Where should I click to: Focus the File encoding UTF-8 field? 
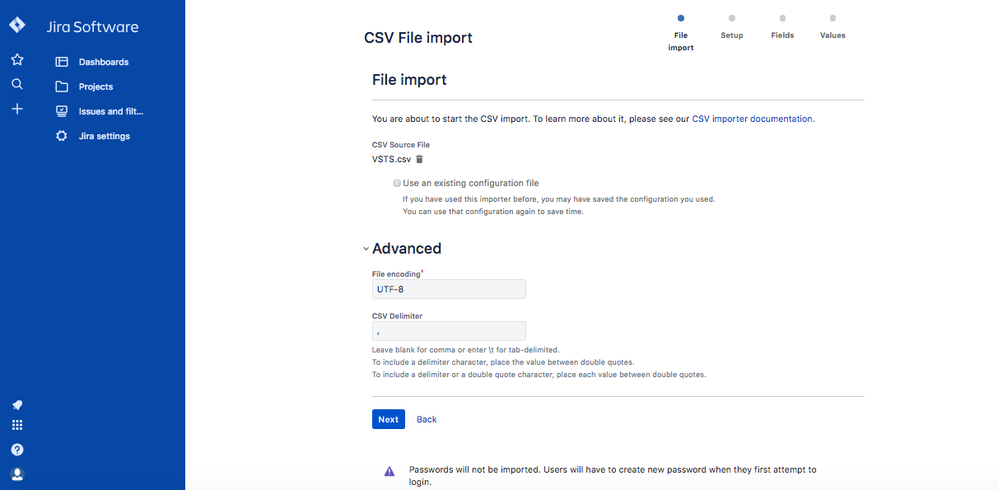tap(449, 289)
